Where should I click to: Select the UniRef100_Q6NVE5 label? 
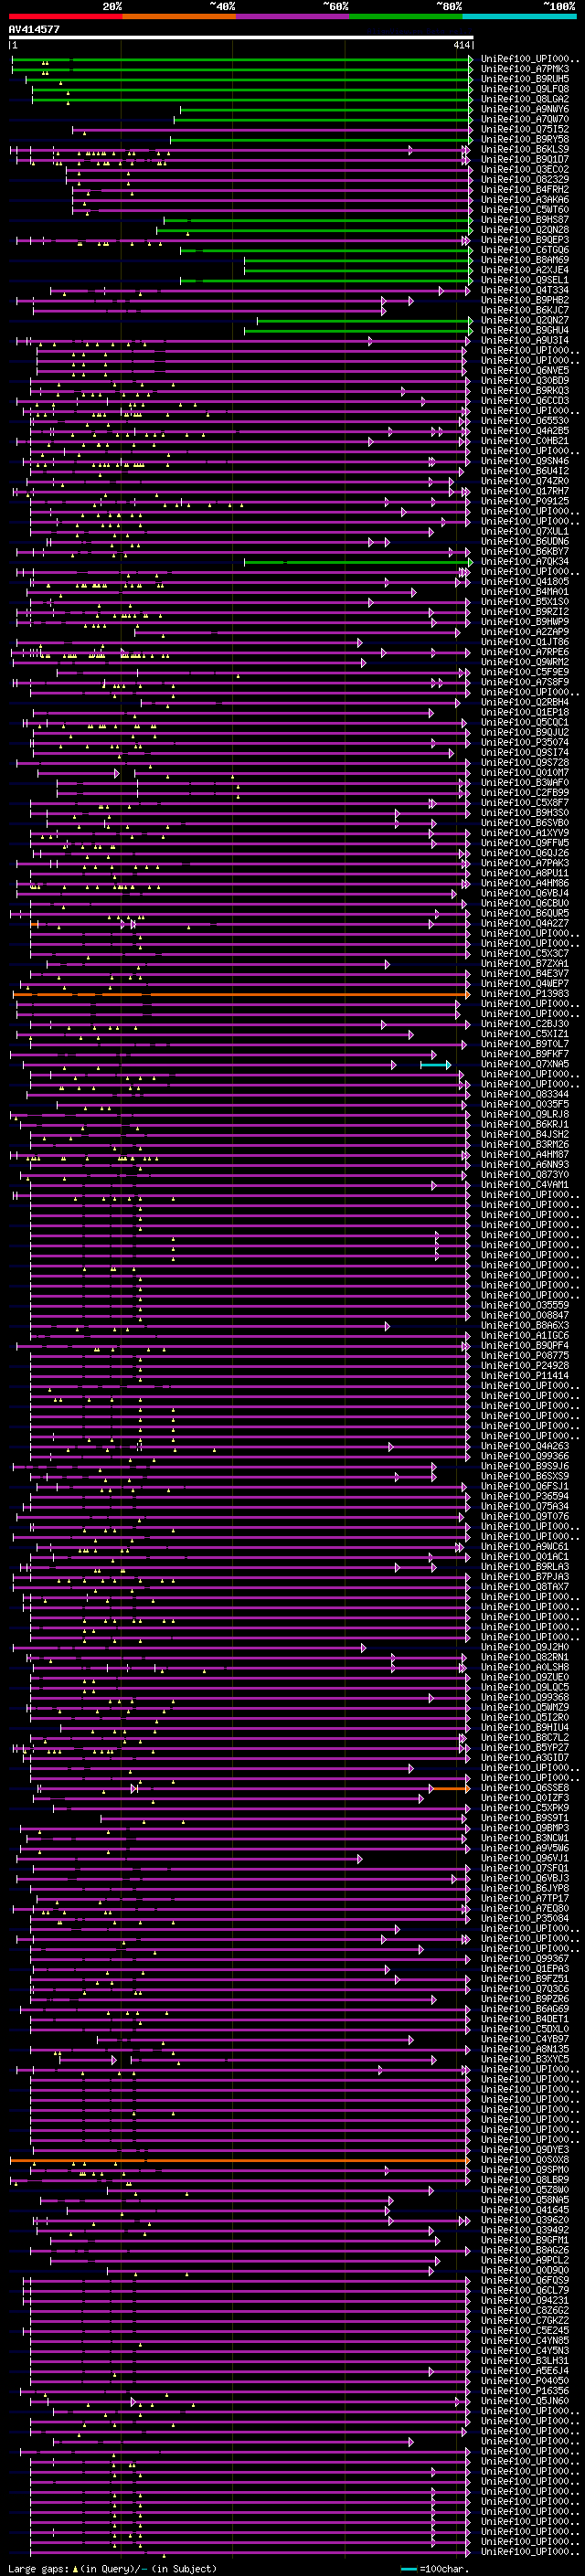(x=525, y=370)
